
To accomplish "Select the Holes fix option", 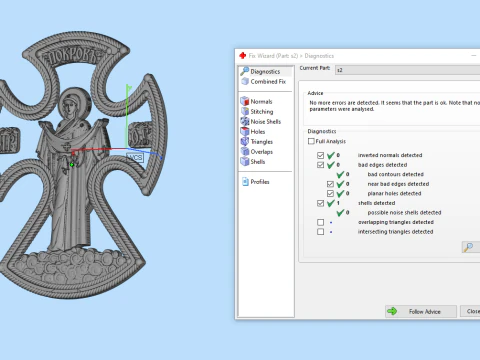I will 258,131.
